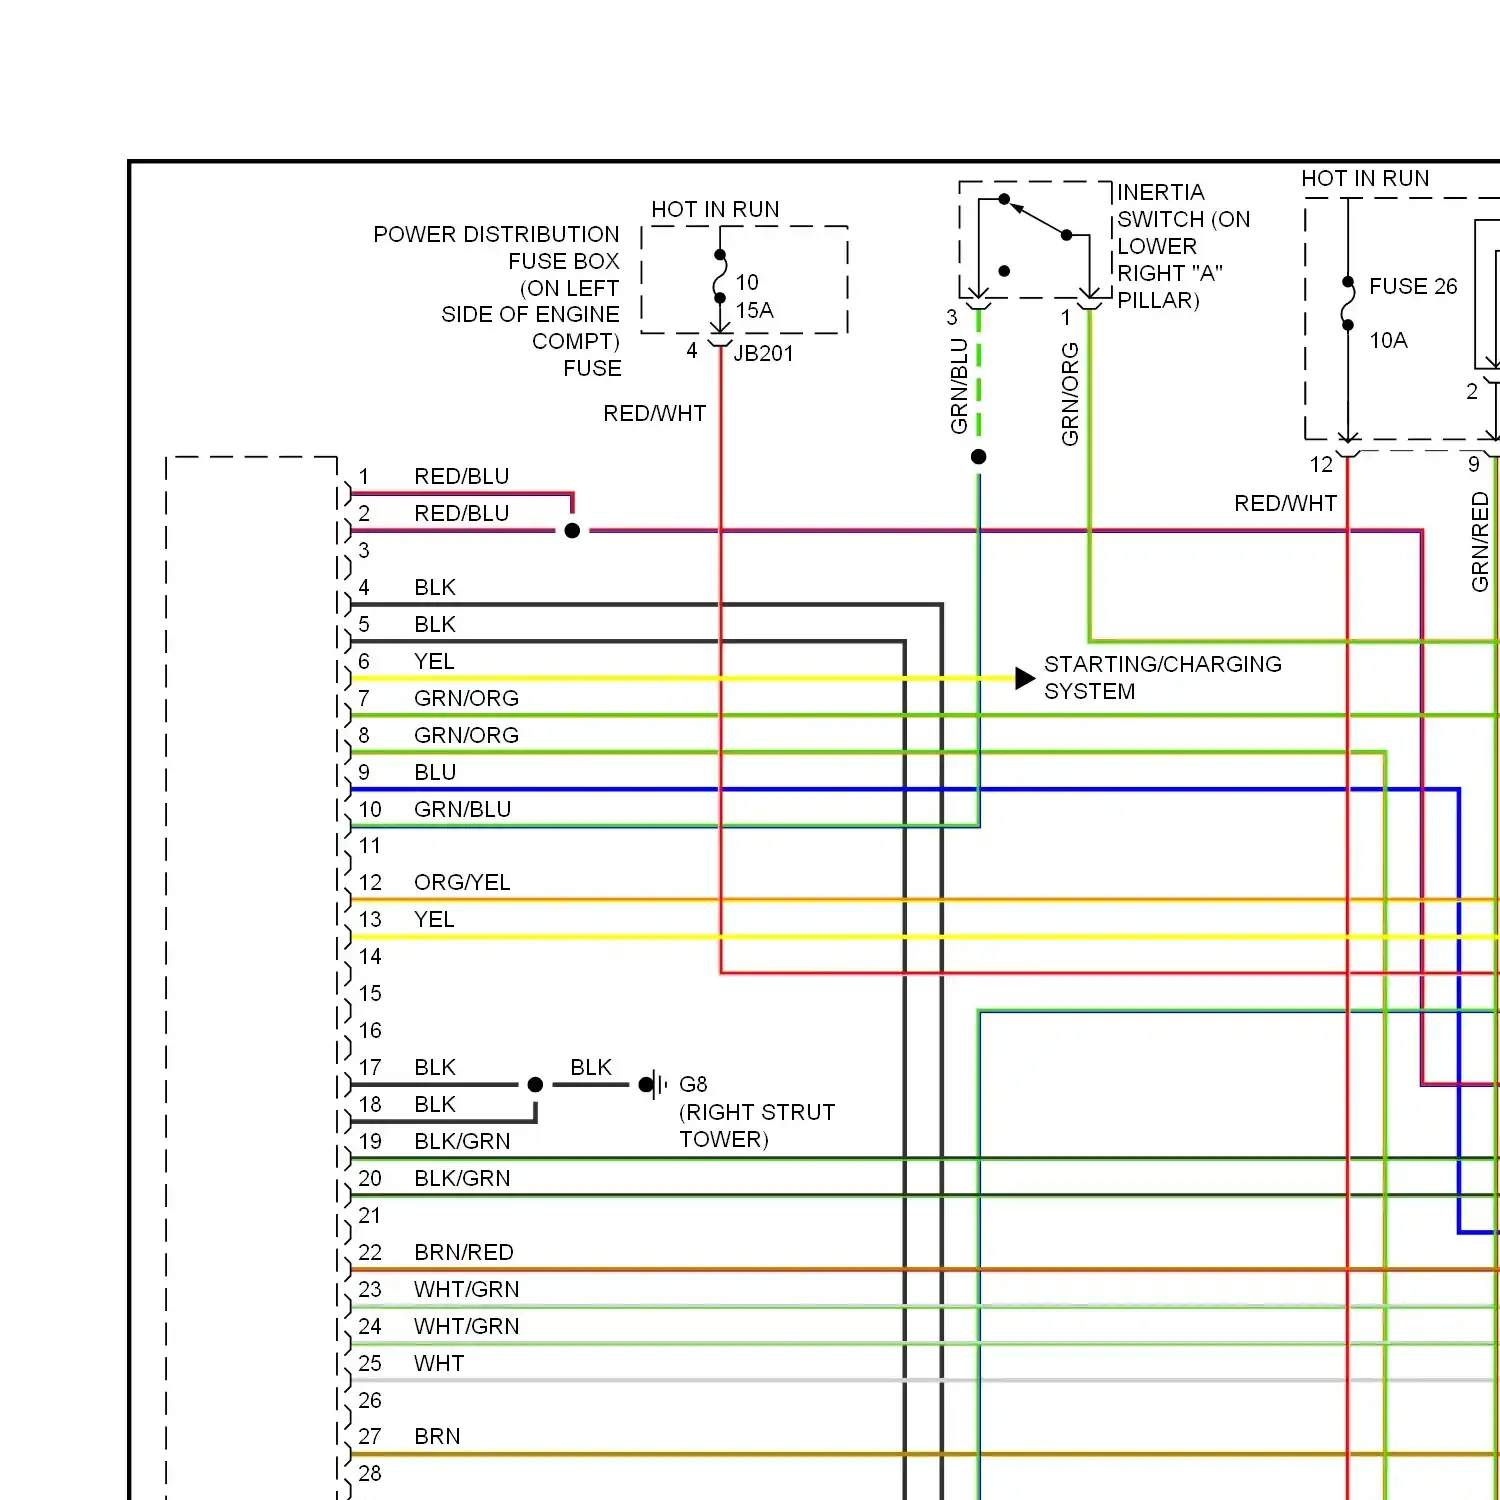
Task: Click the 'INERTIA' switch label
Action: [x=1160, y=192]
